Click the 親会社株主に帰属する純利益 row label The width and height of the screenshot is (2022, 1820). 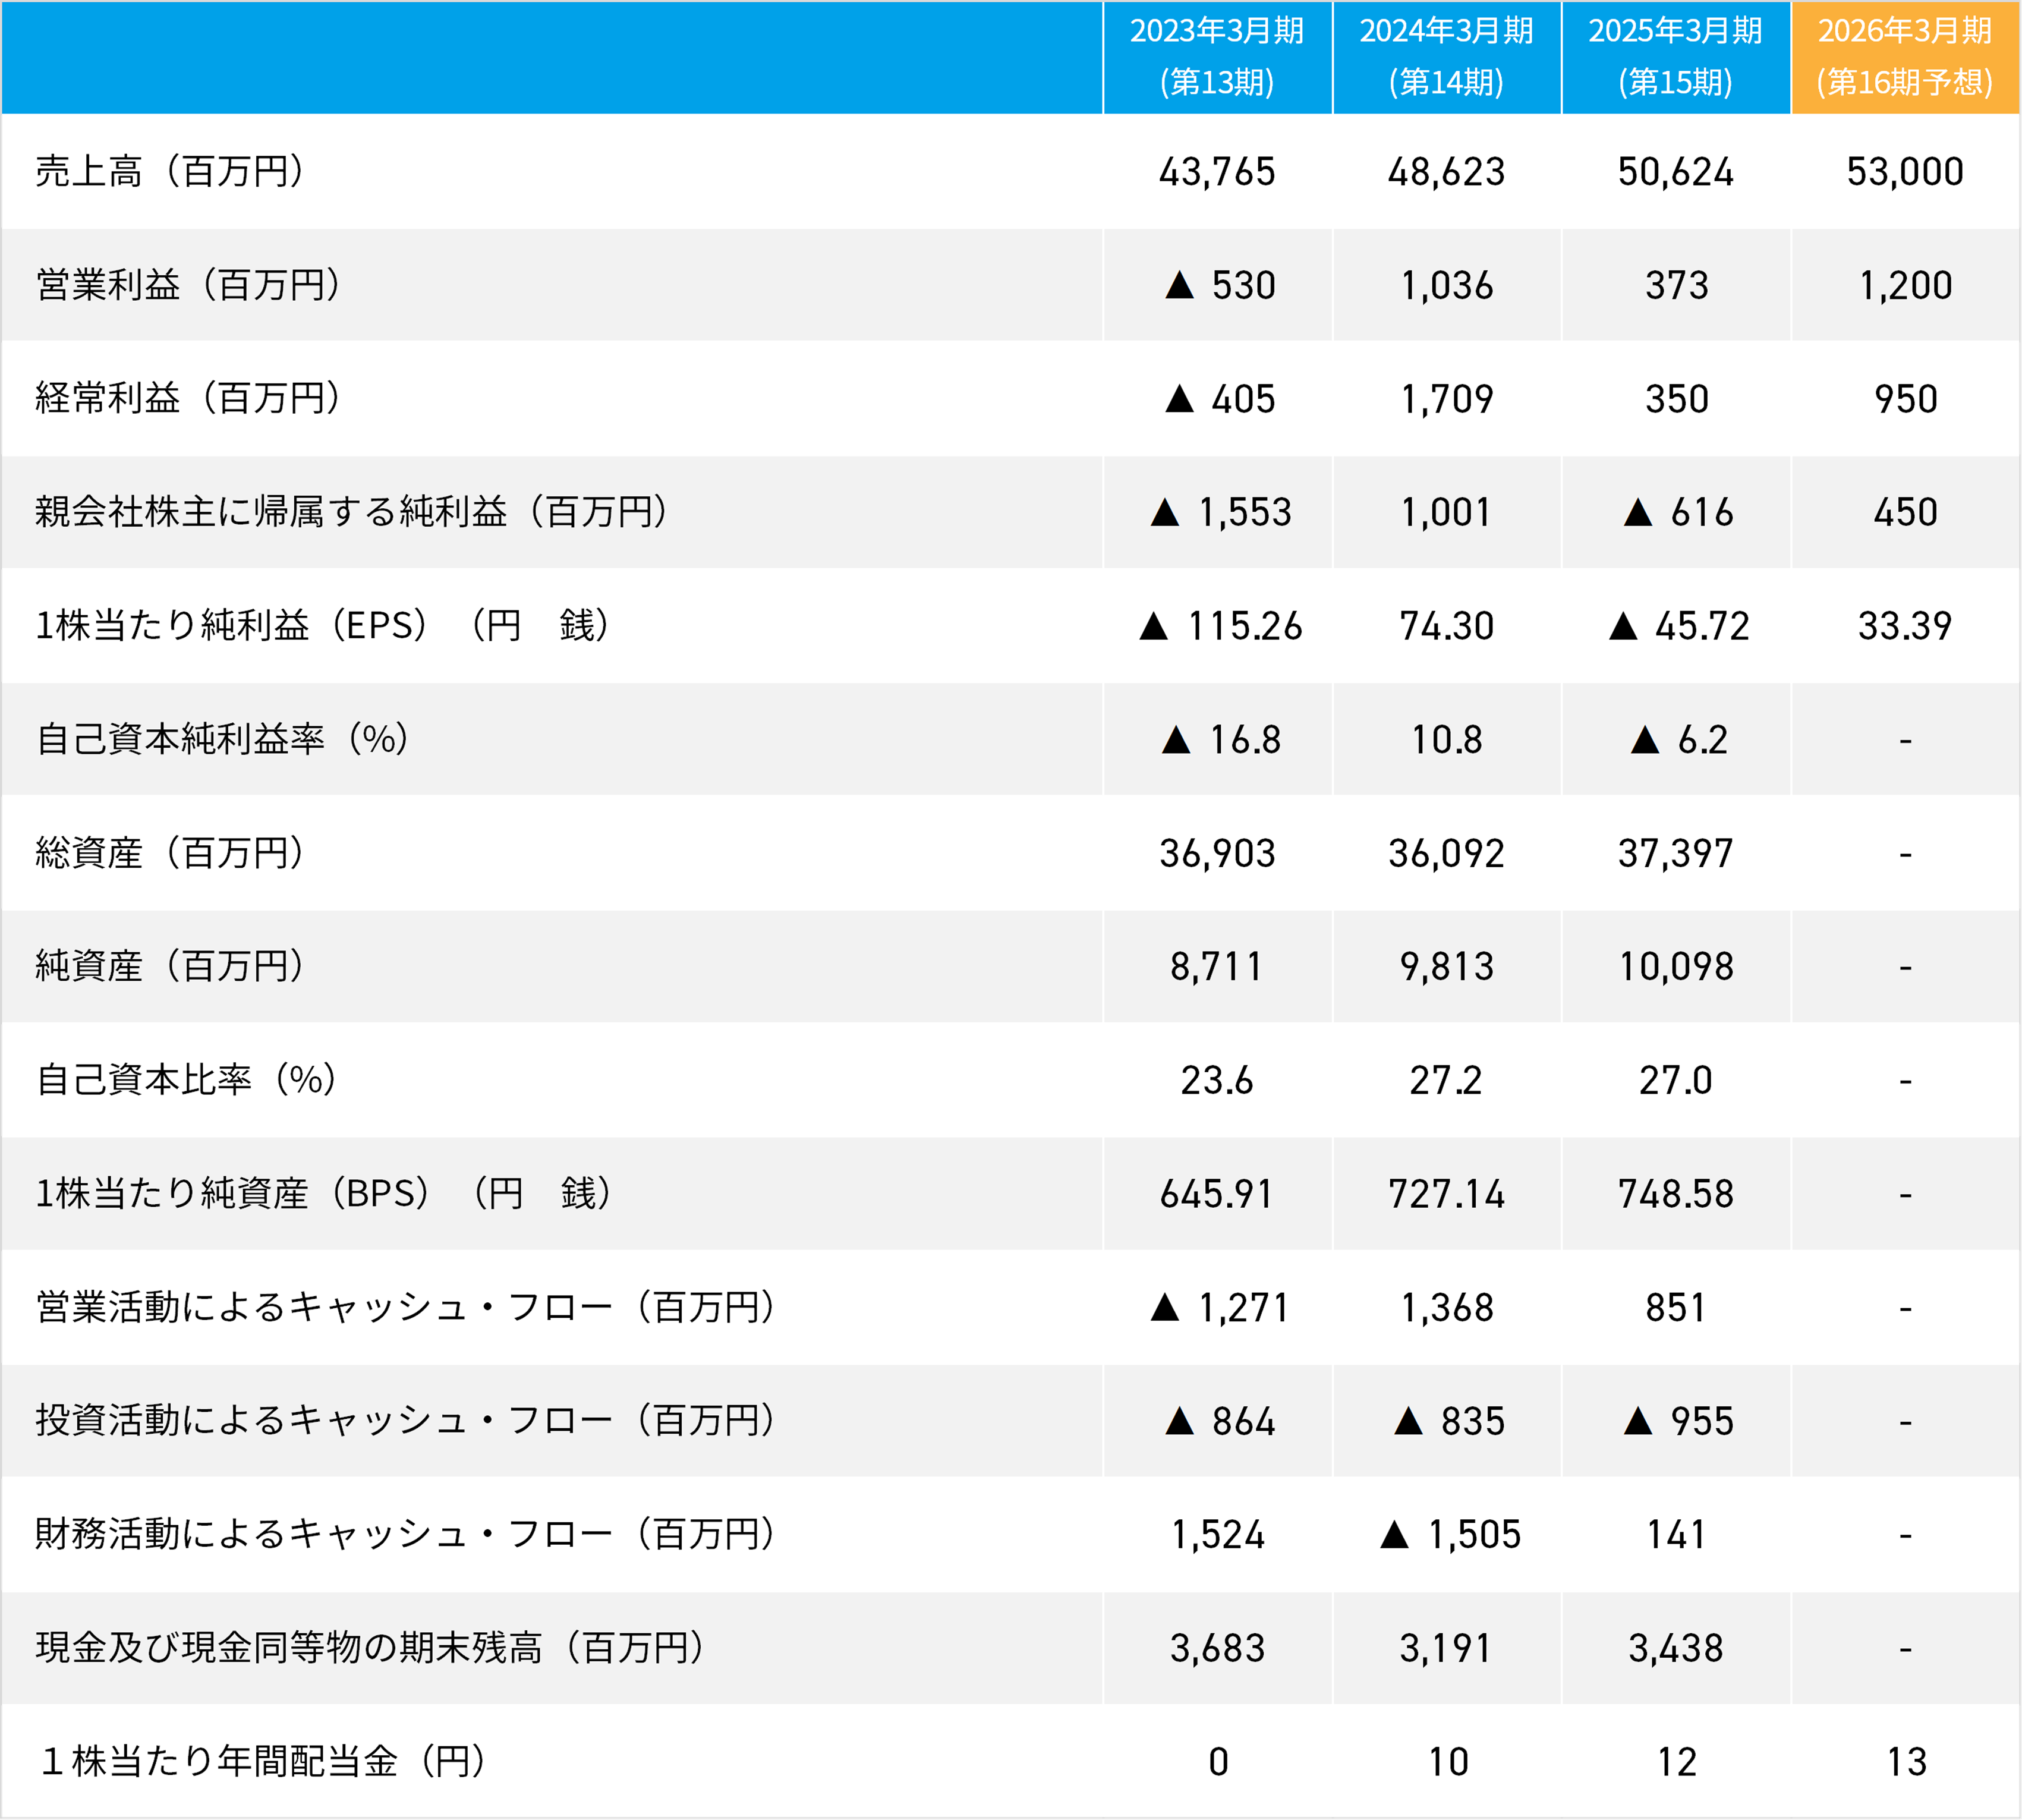tap(351, 512)
